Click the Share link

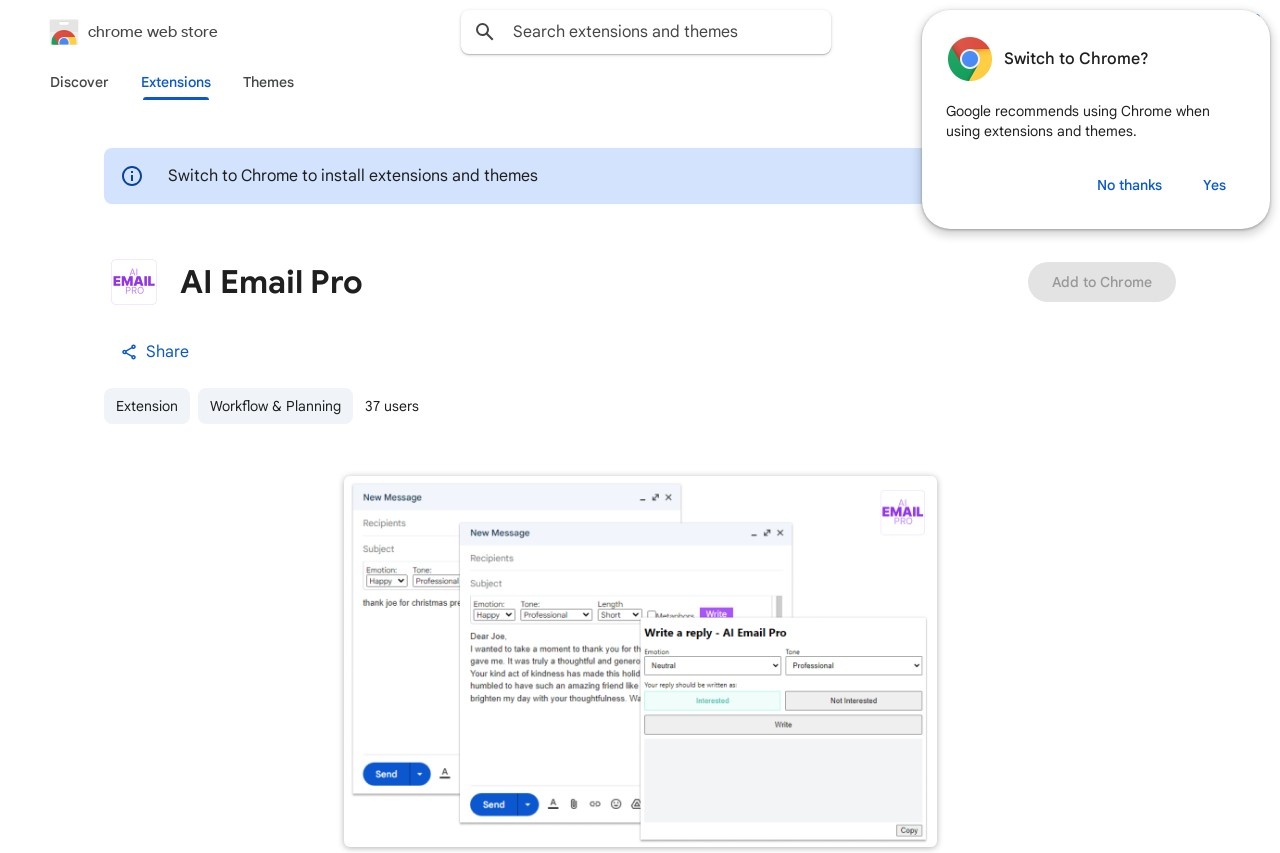(x=155, y=352)
